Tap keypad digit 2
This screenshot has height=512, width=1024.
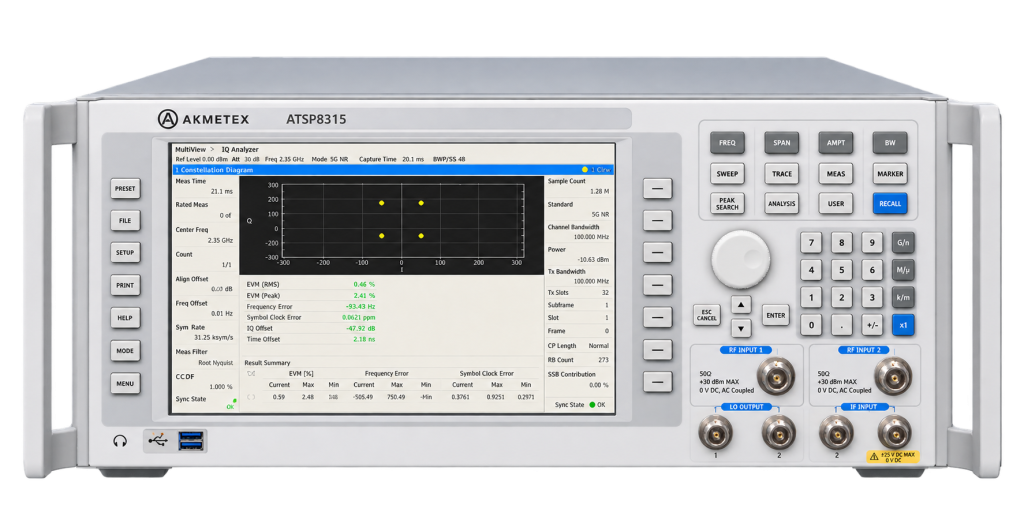point(841,297)
